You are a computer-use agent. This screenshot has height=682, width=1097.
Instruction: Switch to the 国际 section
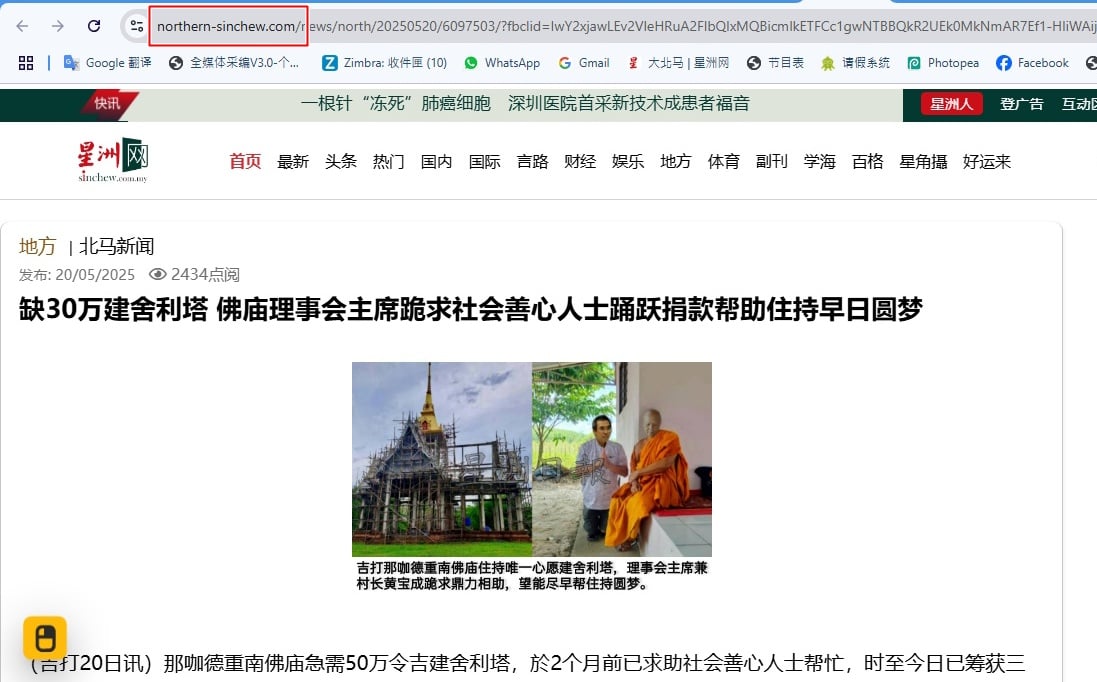(x=484, y=161)
